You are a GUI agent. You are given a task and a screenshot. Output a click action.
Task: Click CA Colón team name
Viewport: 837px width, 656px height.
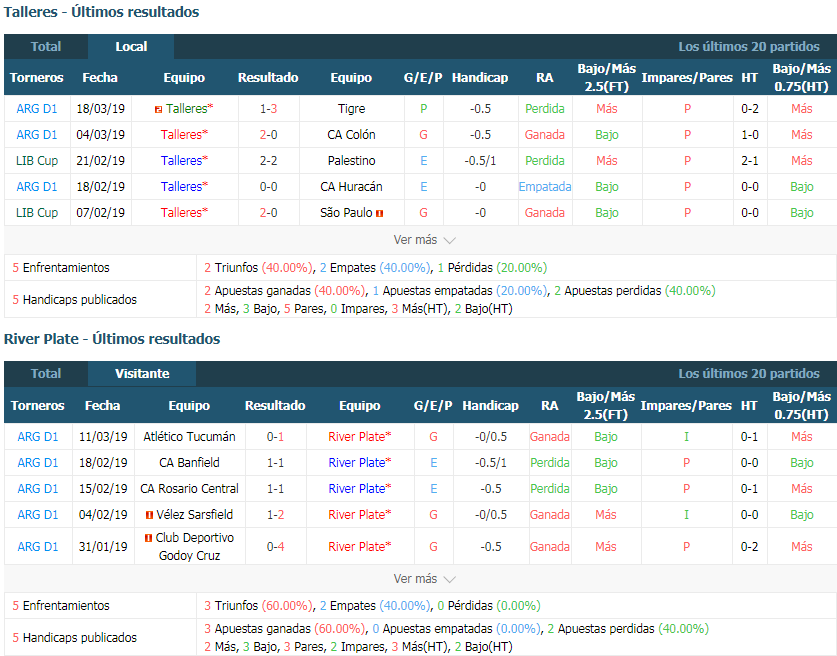(351, 135)
